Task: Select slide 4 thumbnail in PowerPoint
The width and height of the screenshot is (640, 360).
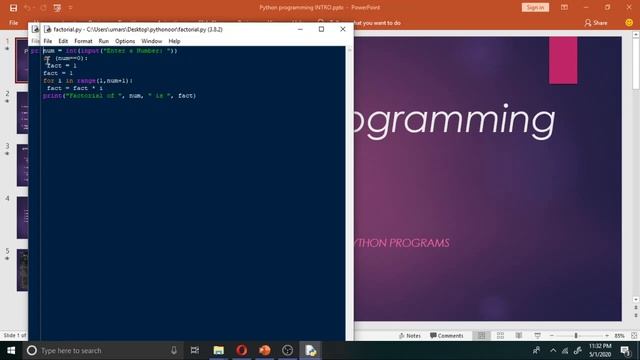Action: click(x=22, y=218)
